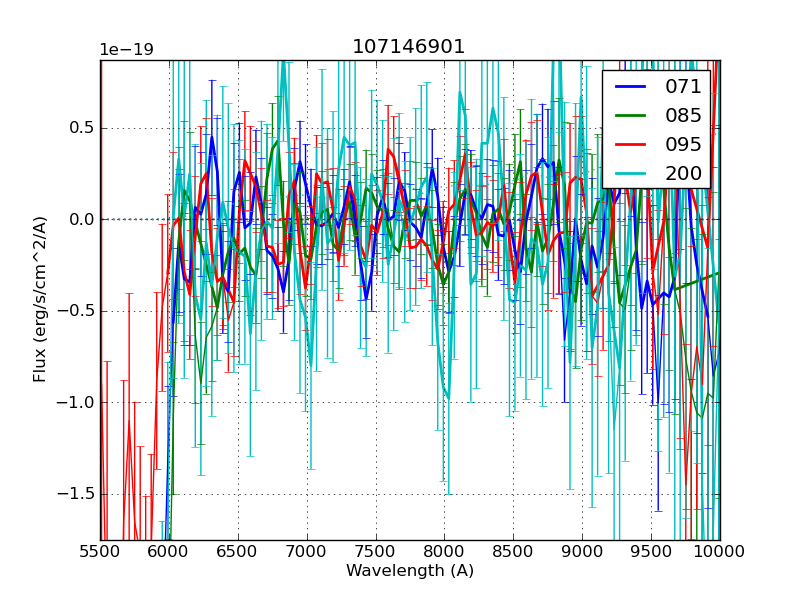Click the 10000 x-axis tick label
Screen dimensions: 800x600
pos(720,551)
